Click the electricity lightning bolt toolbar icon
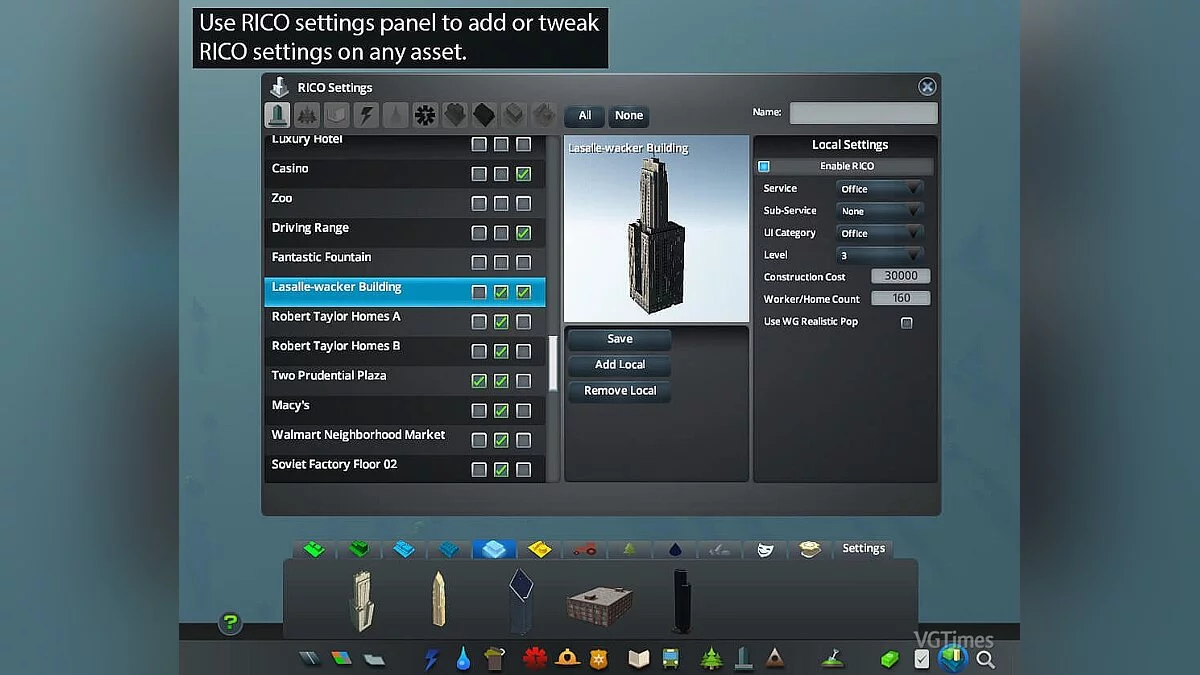 (432, 659)
